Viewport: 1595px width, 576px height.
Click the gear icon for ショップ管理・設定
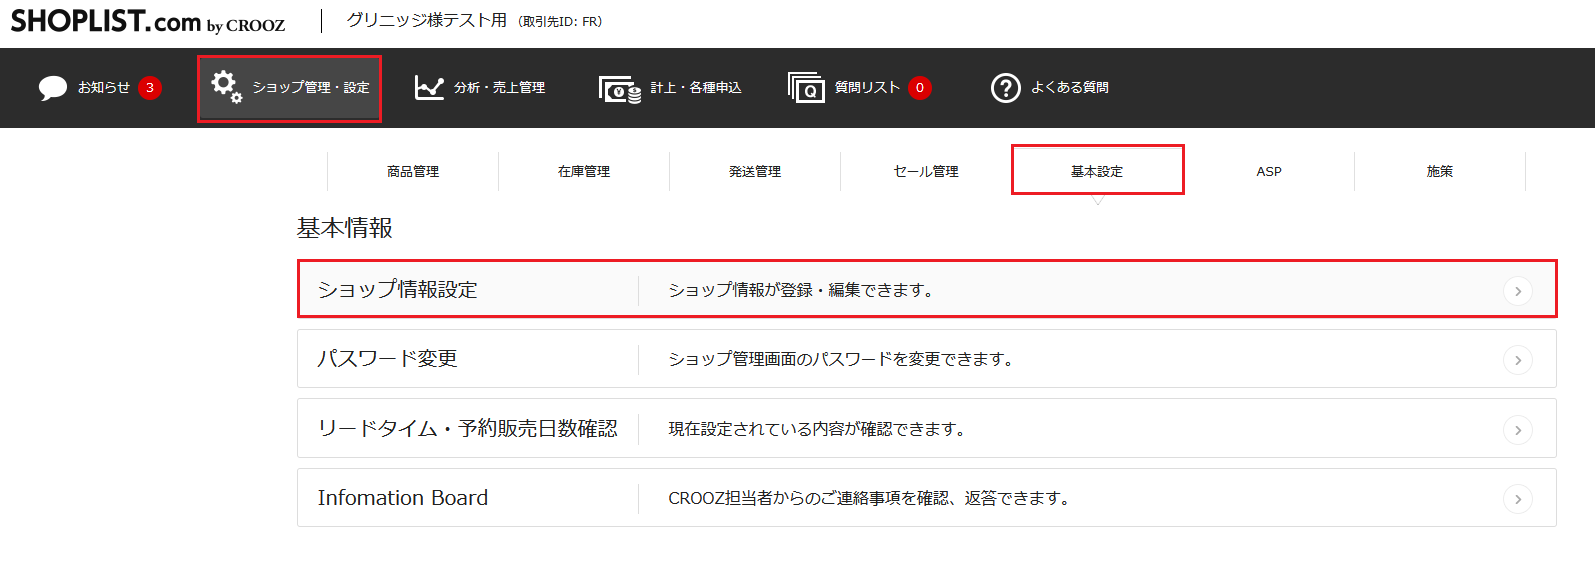(x=226, y=86)
